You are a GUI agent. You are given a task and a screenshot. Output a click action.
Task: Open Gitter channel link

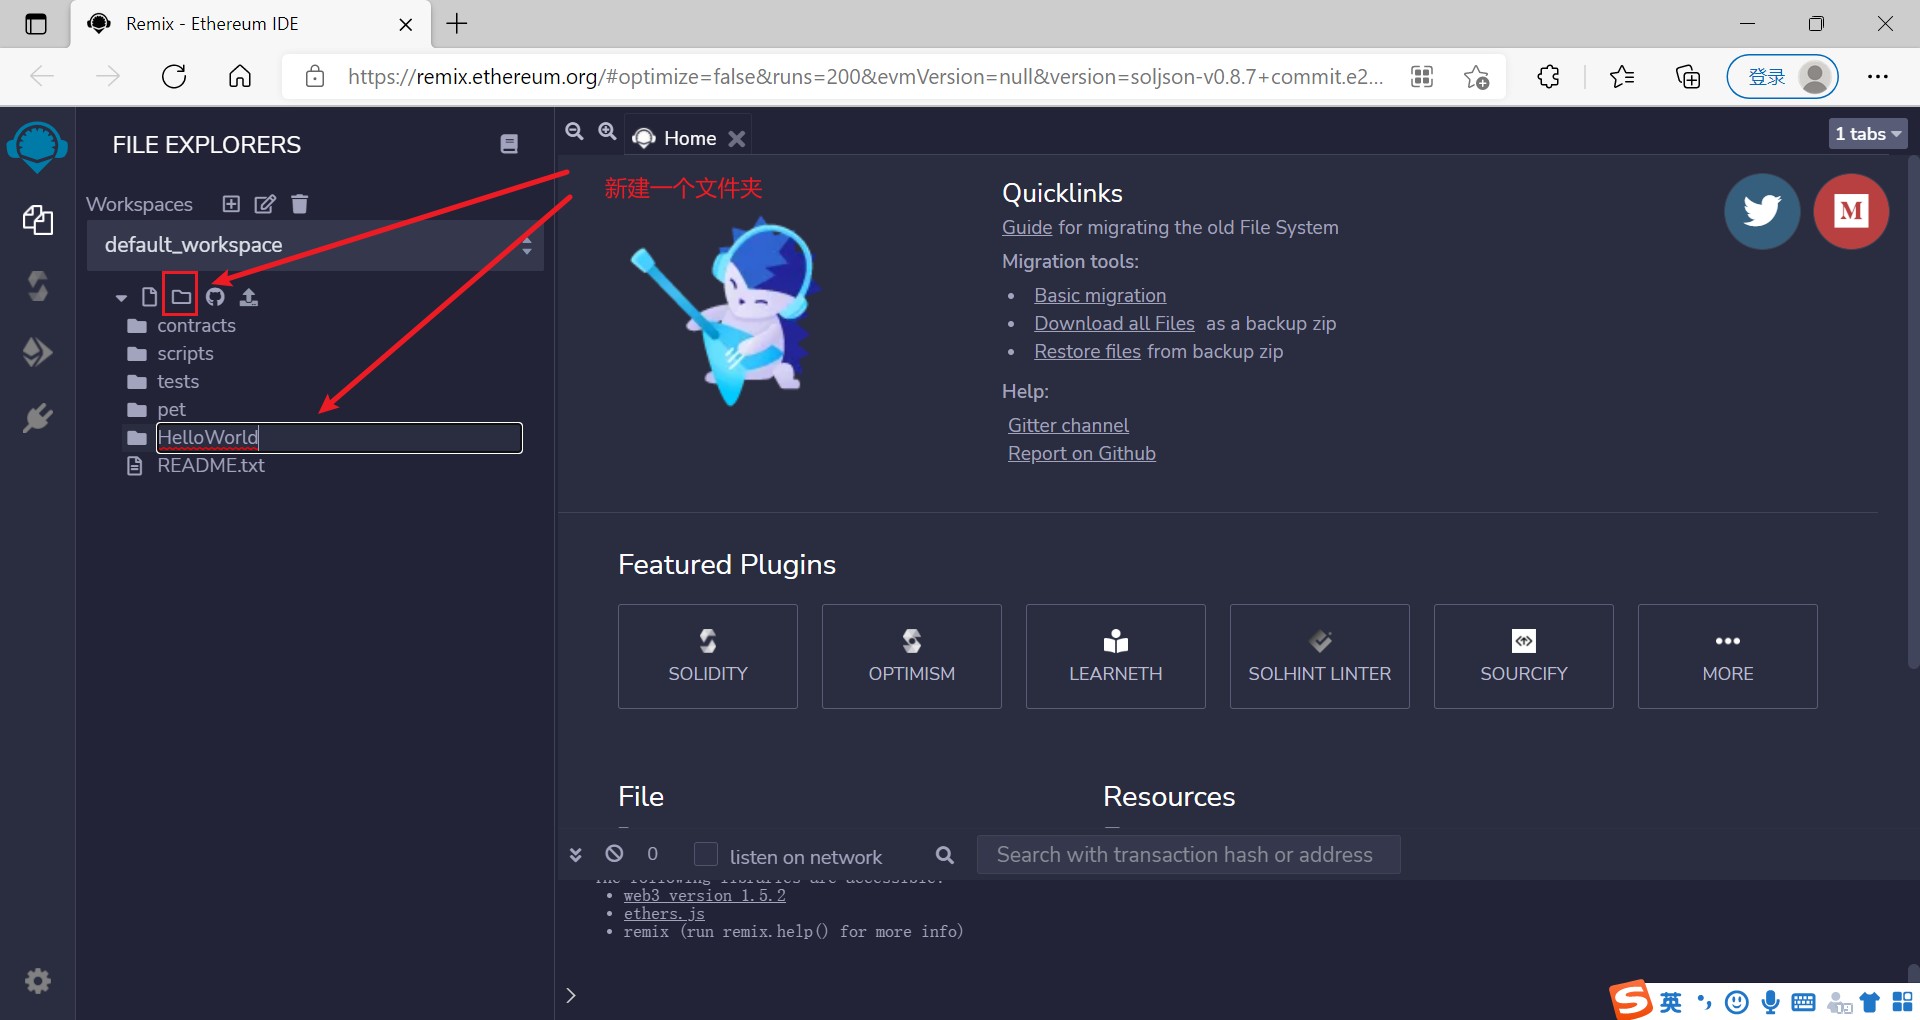pos(1068,425)
